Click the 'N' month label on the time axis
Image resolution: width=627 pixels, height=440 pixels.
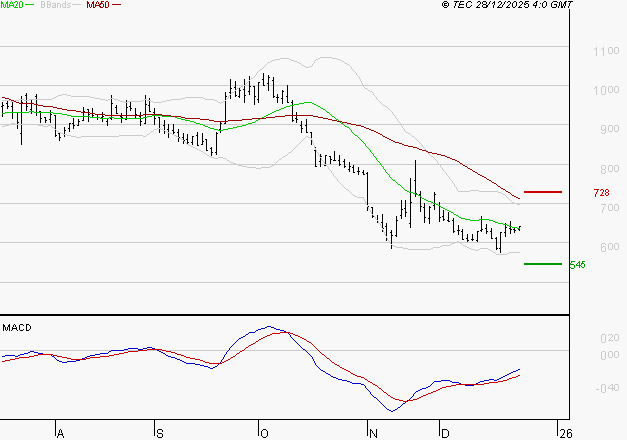click(x=371, y=433)
